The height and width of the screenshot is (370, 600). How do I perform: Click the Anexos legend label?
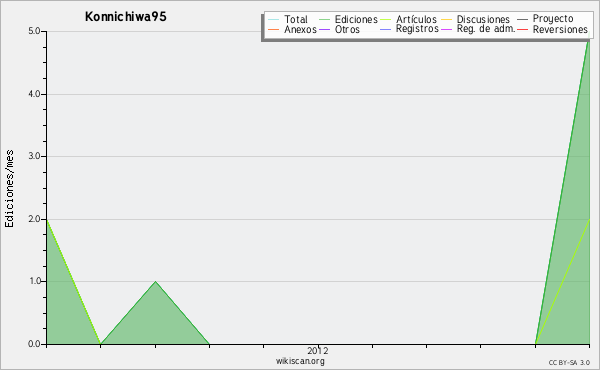pyautogui.click(x=300, y=29)
